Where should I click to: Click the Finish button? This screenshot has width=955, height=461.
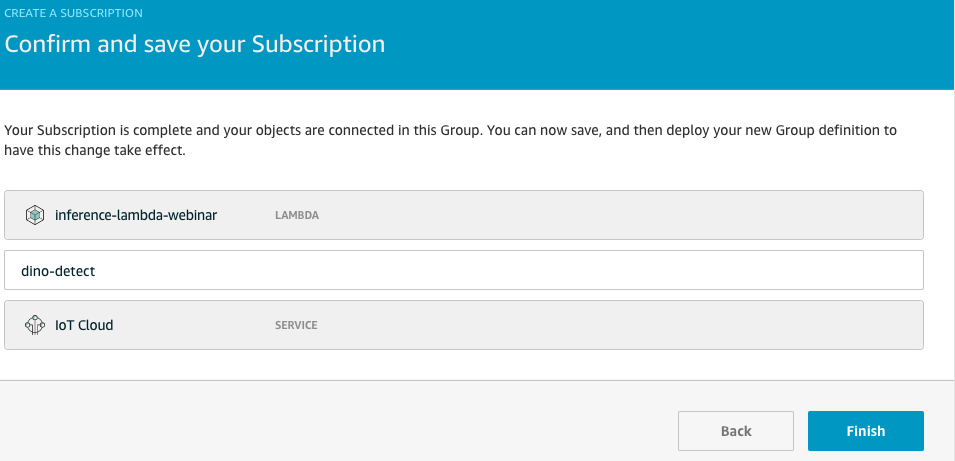[865, 431]
